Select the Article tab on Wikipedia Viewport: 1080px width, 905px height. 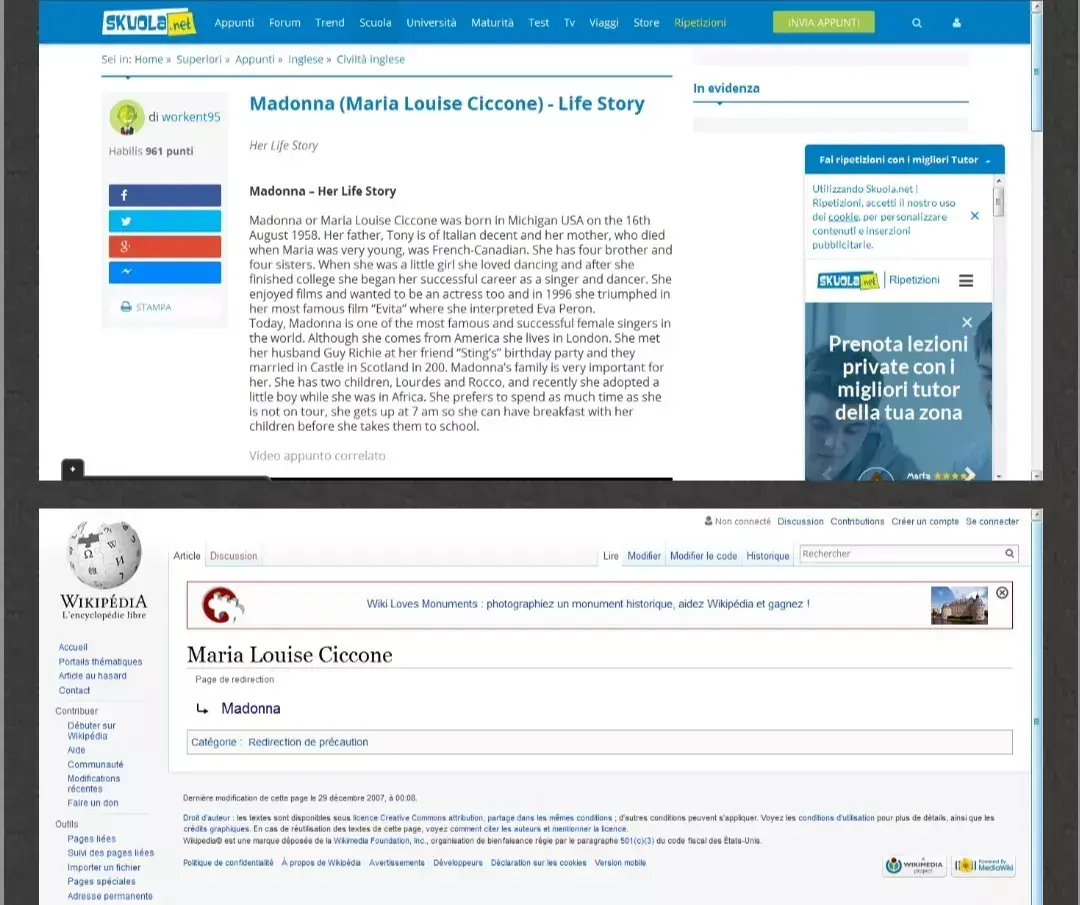point(187,556)
